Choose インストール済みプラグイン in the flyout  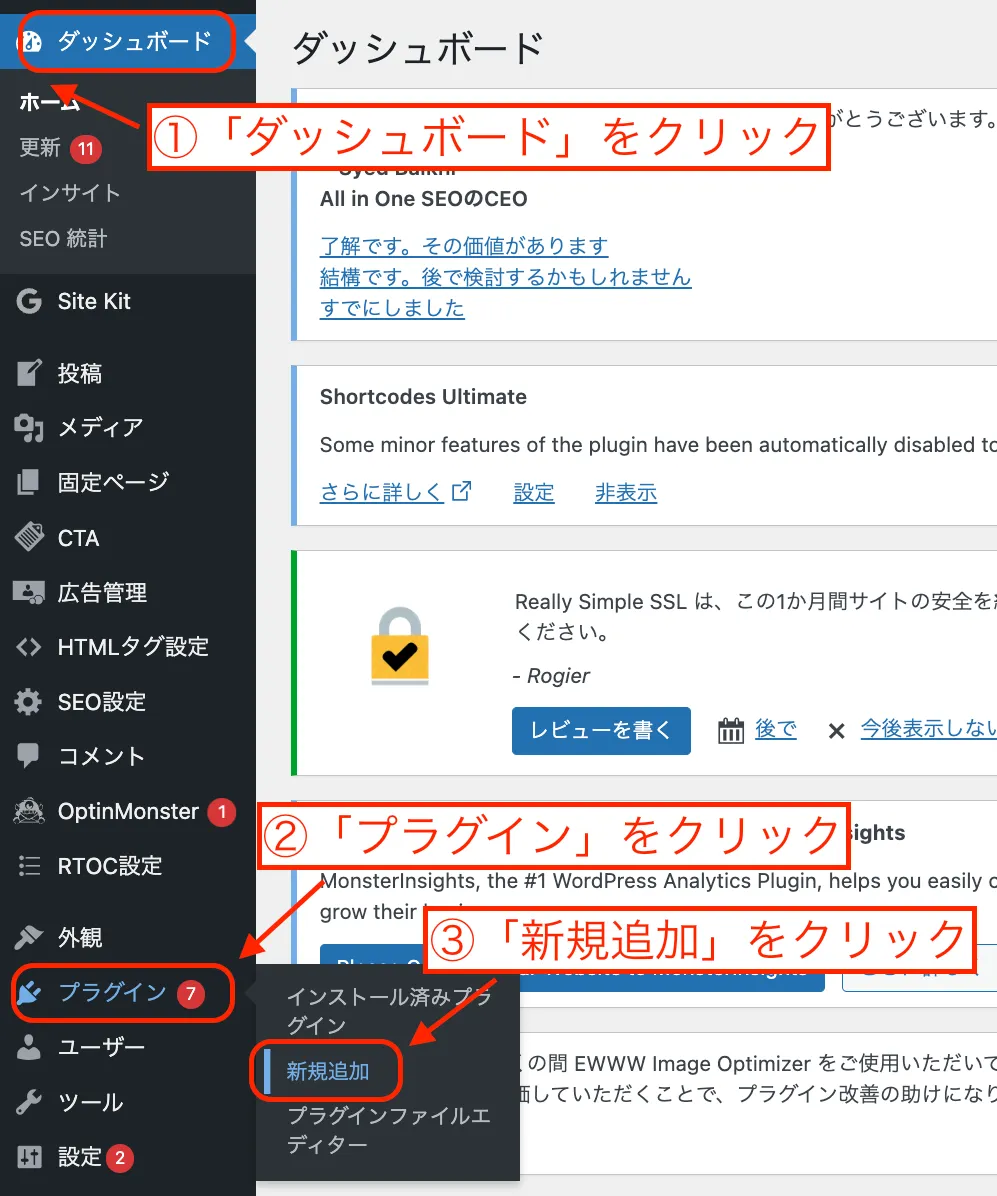pos(390,1011)
